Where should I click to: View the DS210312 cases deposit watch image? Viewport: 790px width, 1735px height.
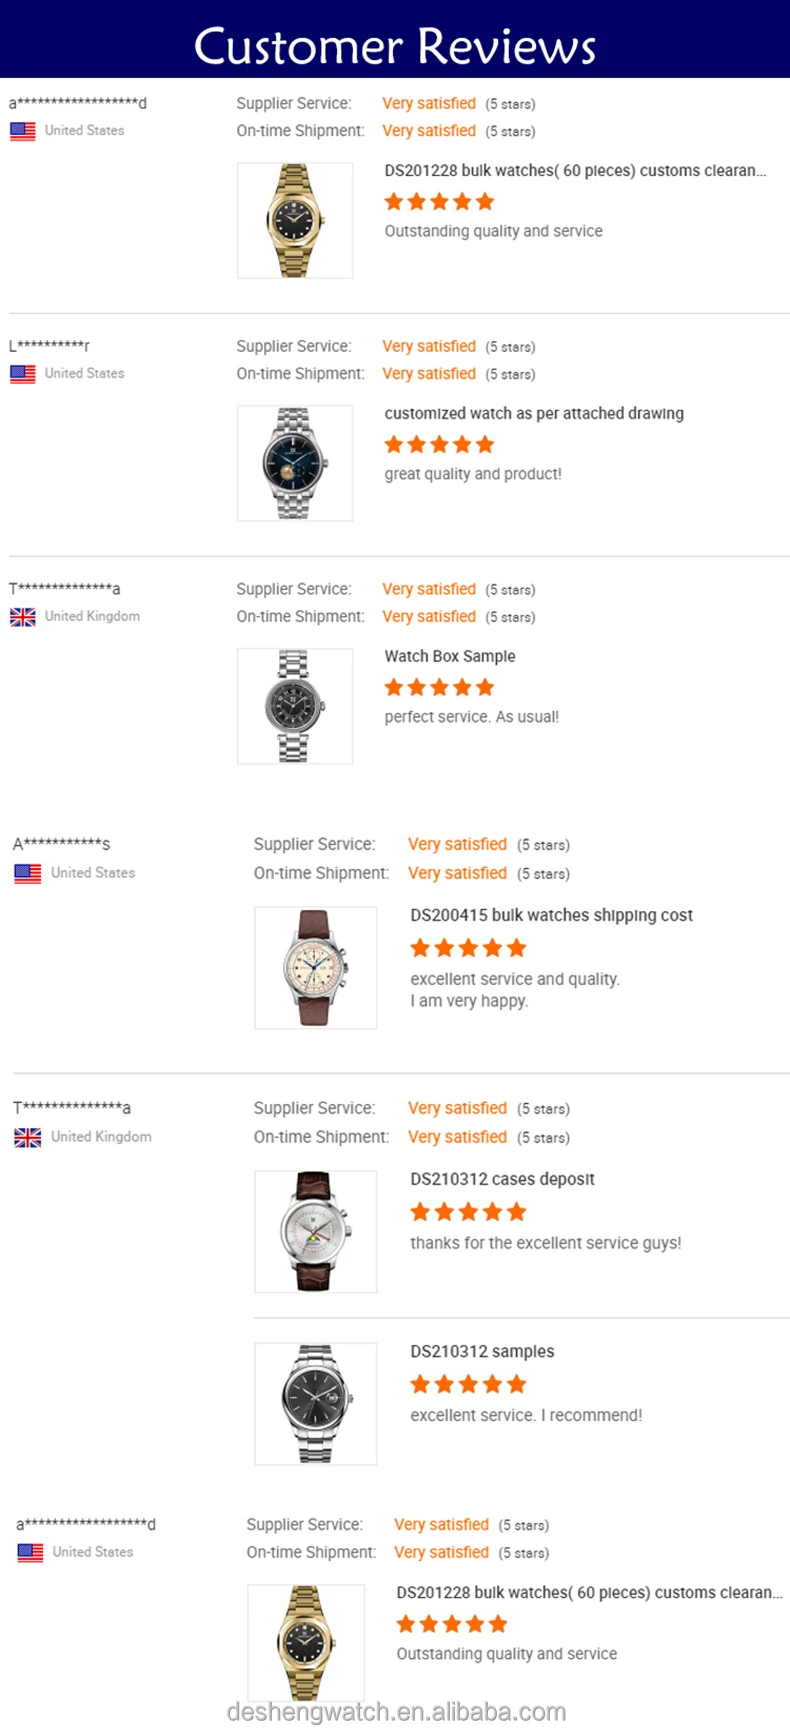316,1232
